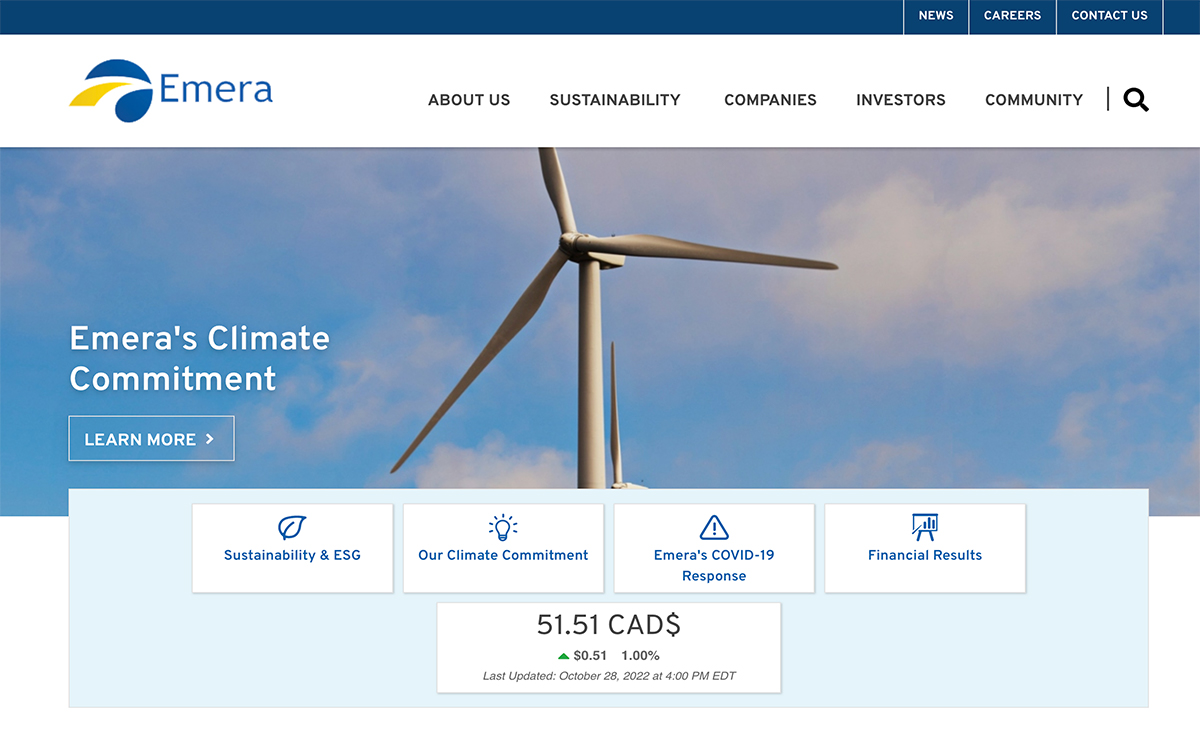Open the About Us menu
The image size is (1200, 747).
click(469, 100)
